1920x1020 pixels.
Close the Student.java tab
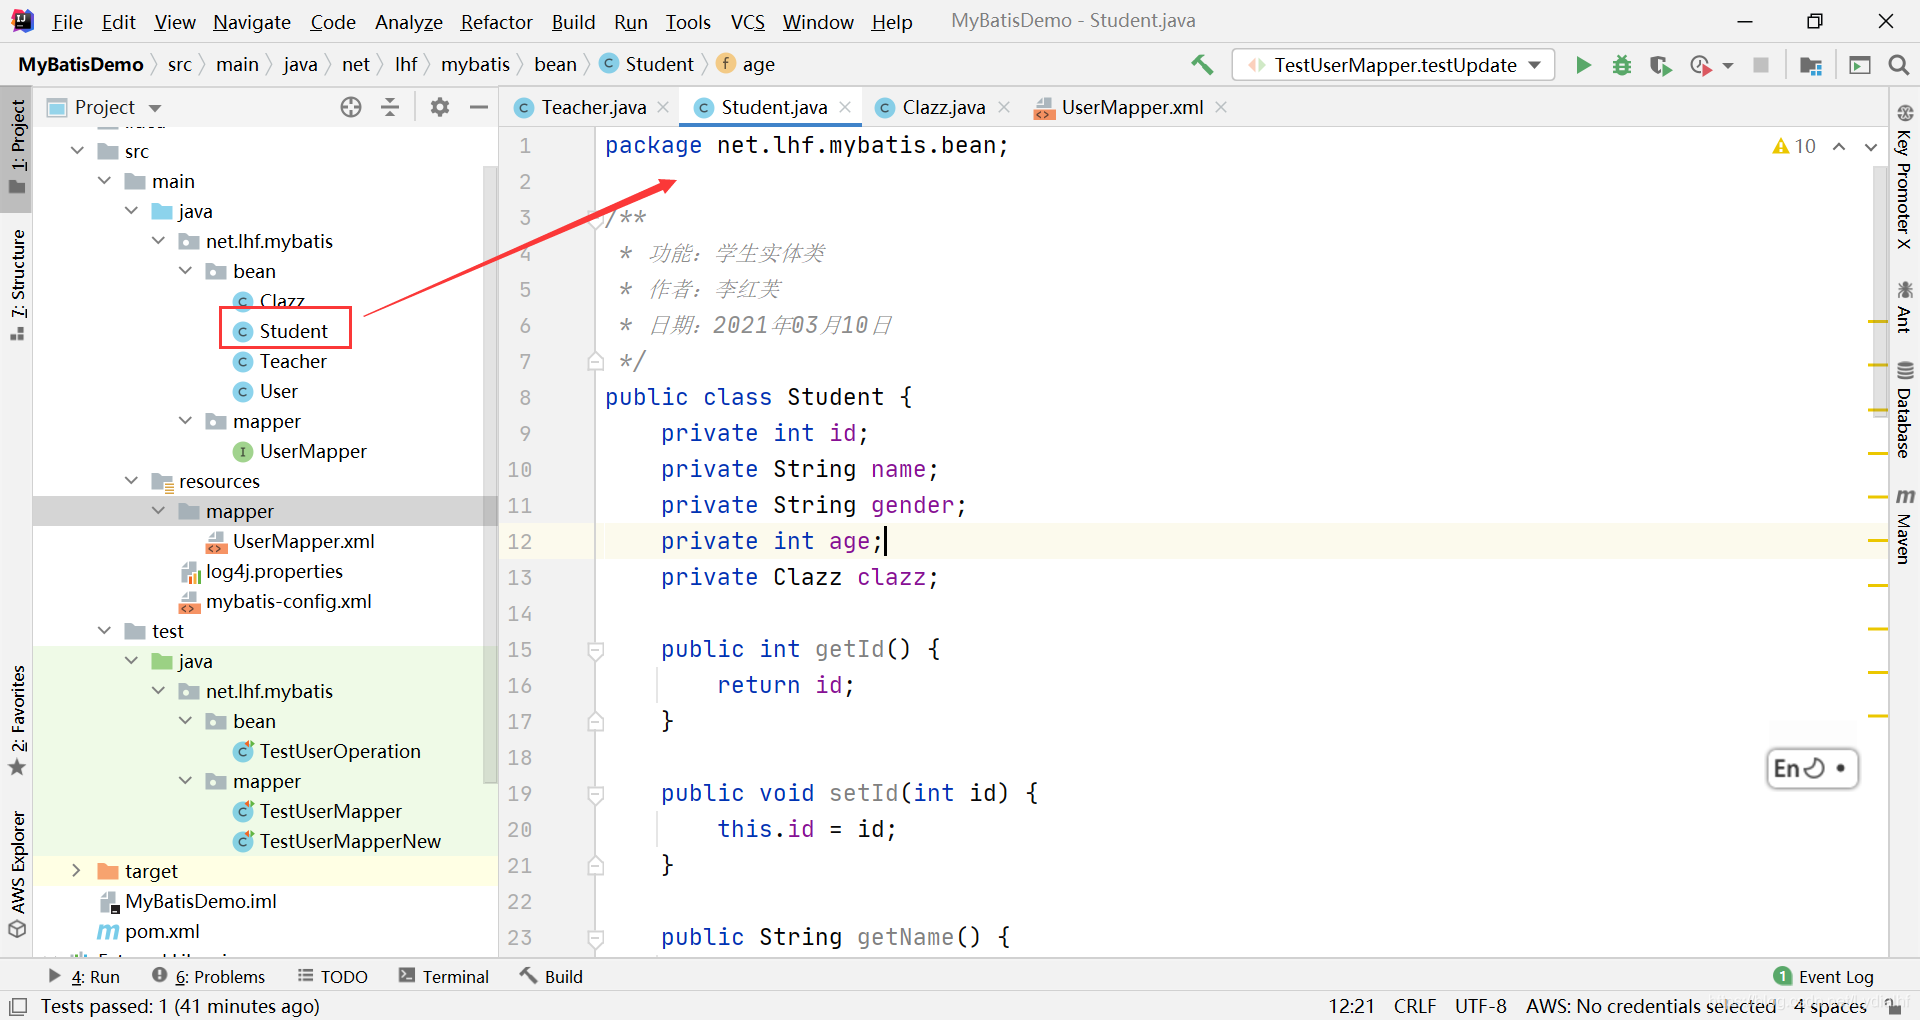[845, 107]
